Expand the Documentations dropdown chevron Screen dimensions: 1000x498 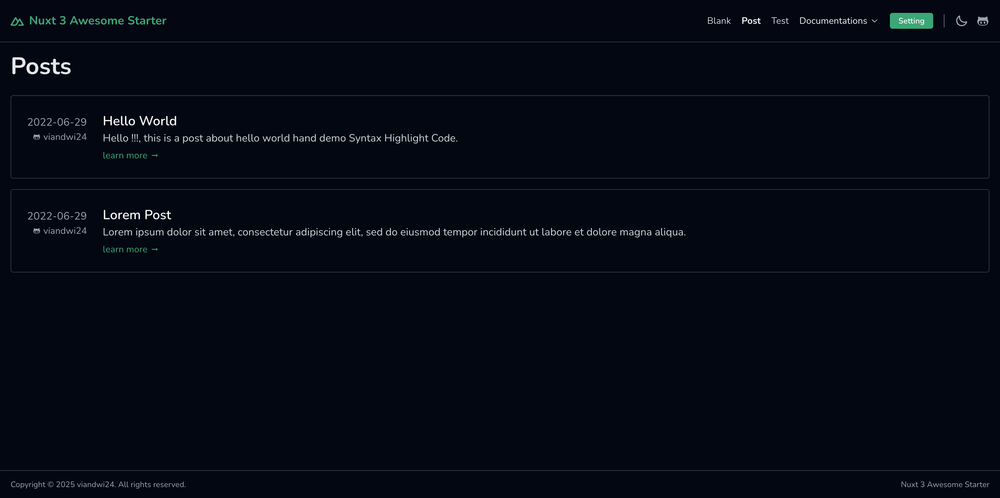coord(874,21)
